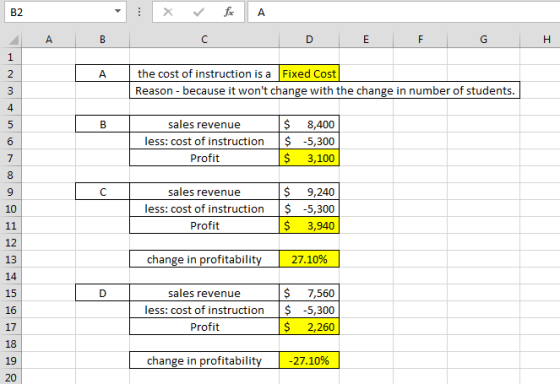
Task: Select row 18 header
Action: tap(10, 344)
